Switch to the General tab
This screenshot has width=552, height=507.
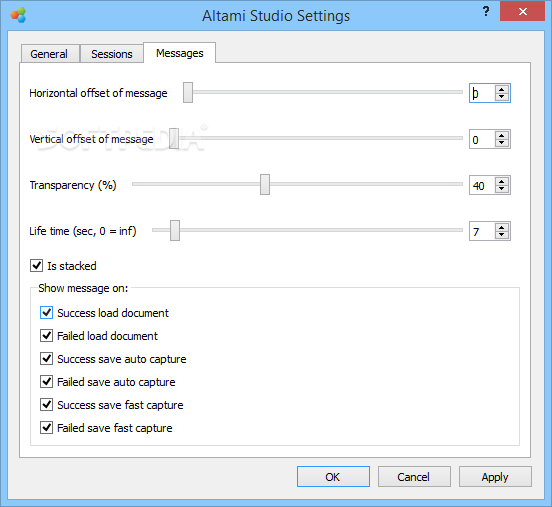[x=50, y=54]
